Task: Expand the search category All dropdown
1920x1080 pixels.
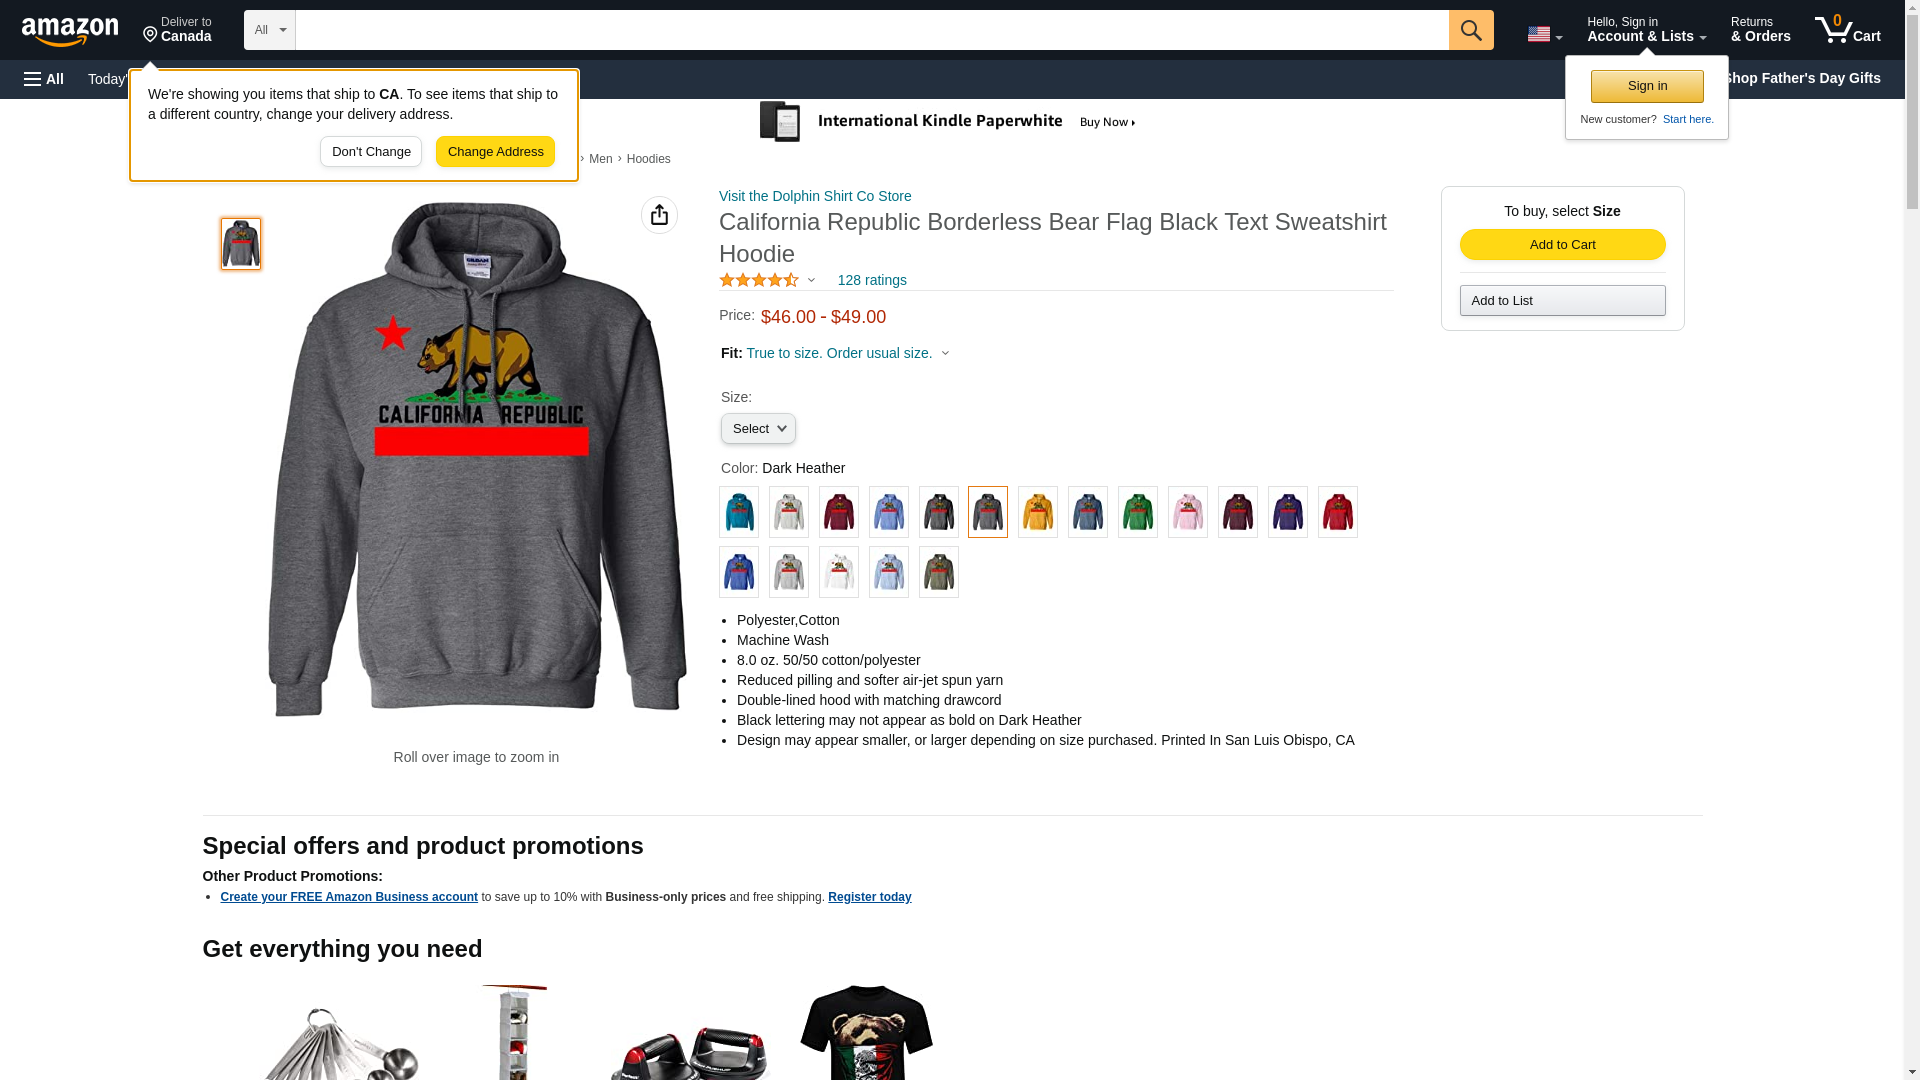Action: pos(270,30)
